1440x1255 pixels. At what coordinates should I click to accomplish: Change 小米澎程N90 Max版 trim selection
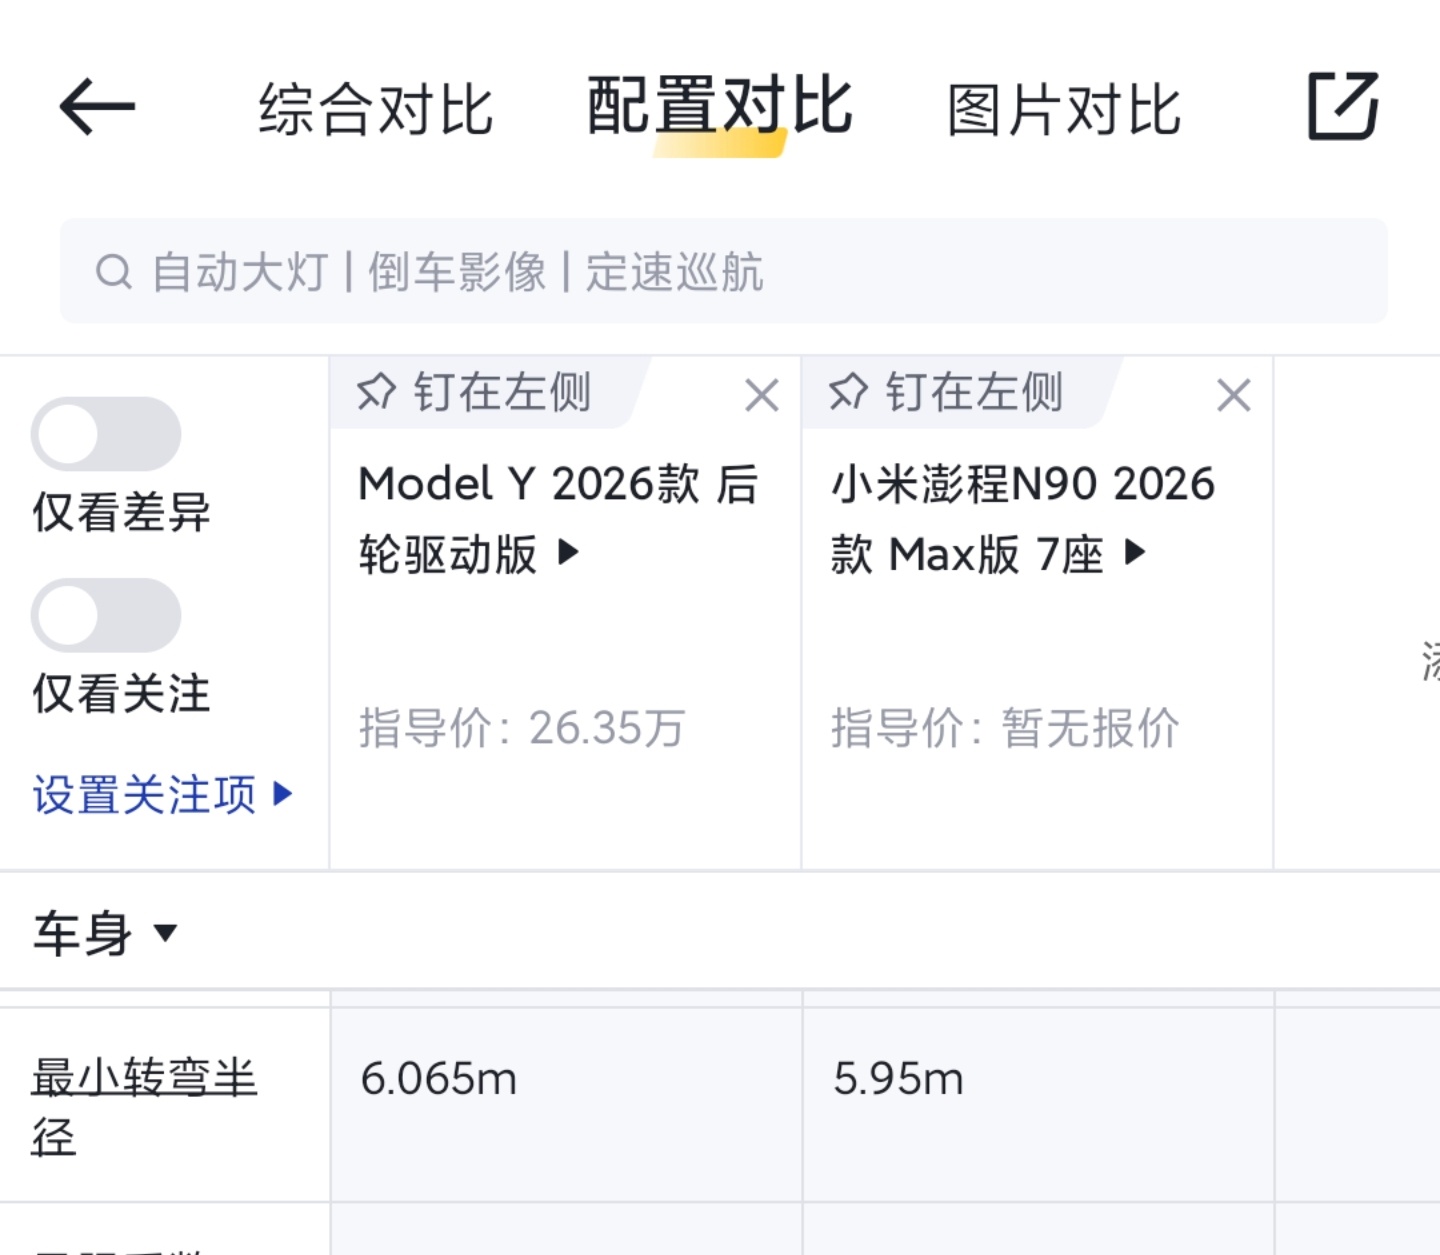[1022, 519]
